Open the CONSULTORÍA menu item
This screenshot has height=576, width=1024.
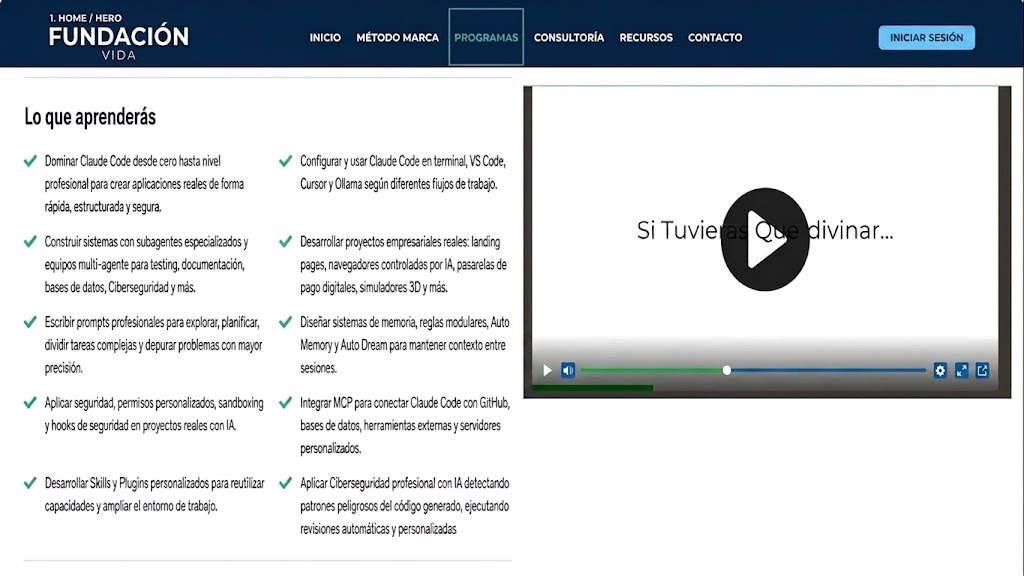[569, 38]
